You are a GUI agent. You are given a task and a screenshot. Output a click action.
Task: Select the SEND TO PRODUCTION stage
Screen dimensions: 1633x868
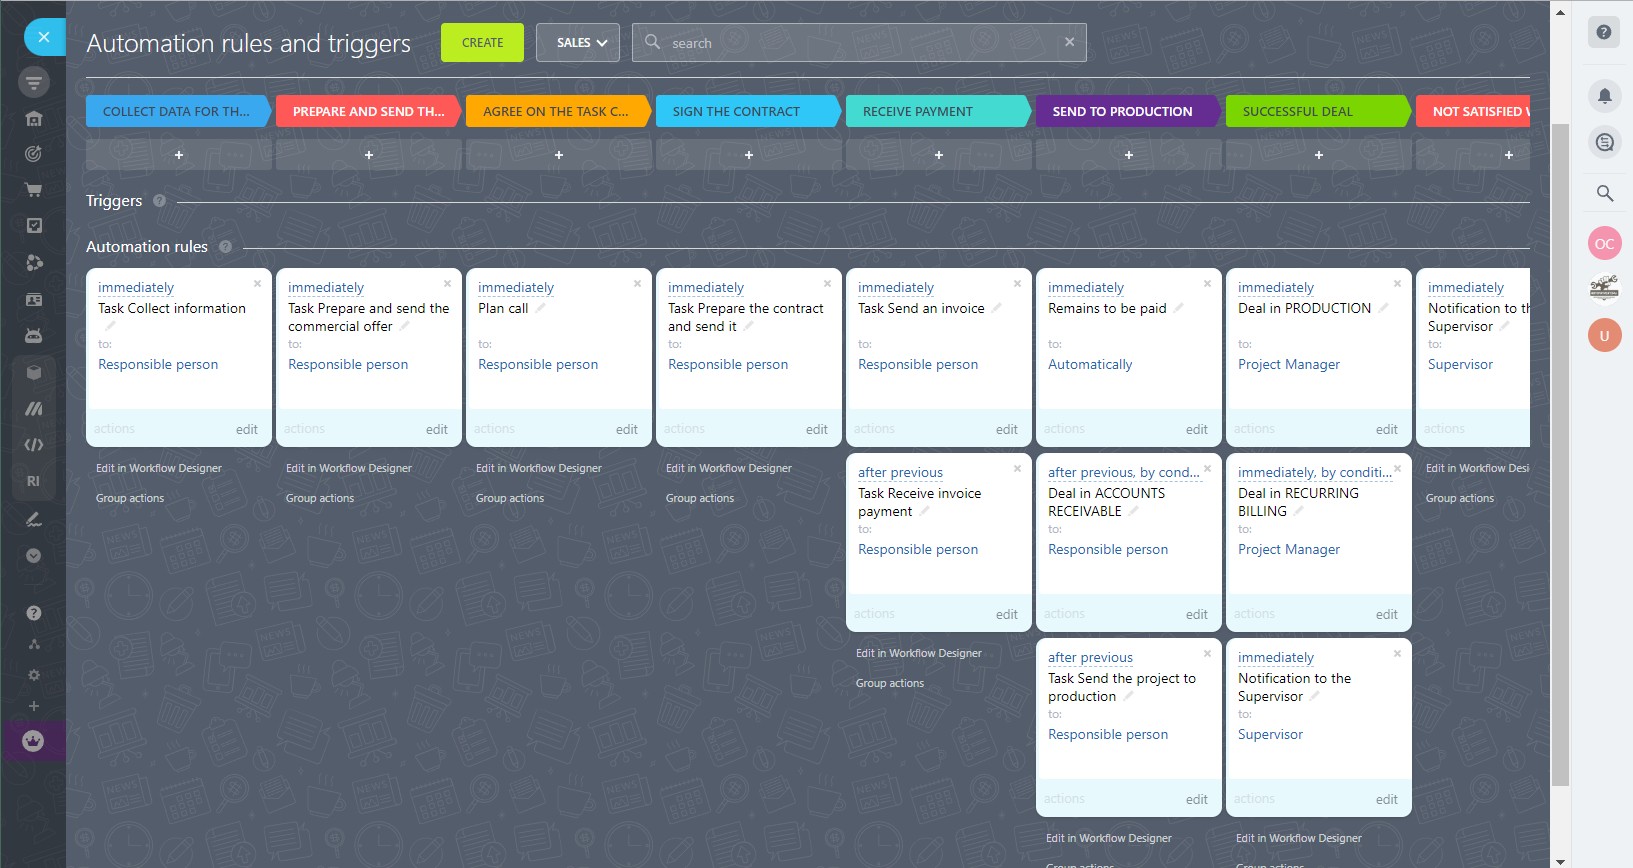1124,111
